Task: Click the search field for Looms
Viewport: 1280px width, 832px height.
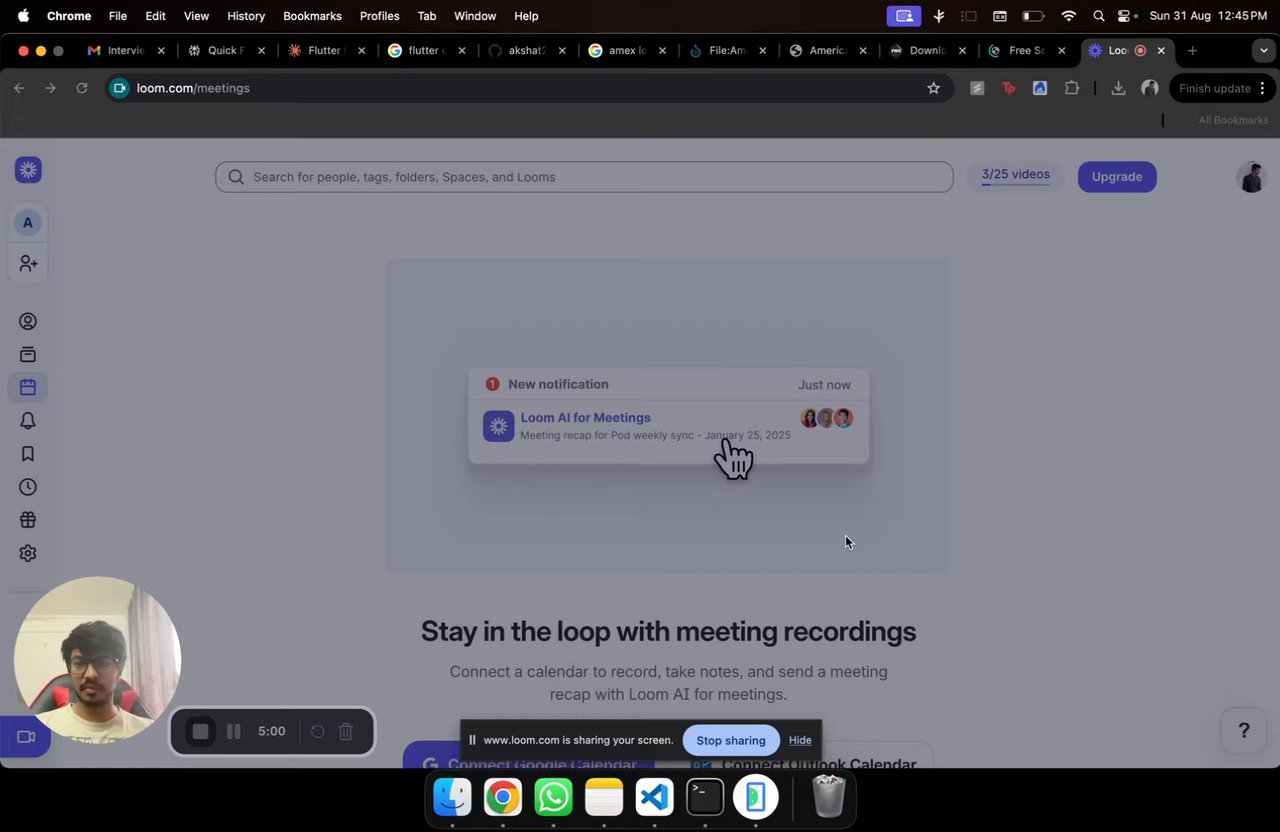Action: tap(584, 177)
